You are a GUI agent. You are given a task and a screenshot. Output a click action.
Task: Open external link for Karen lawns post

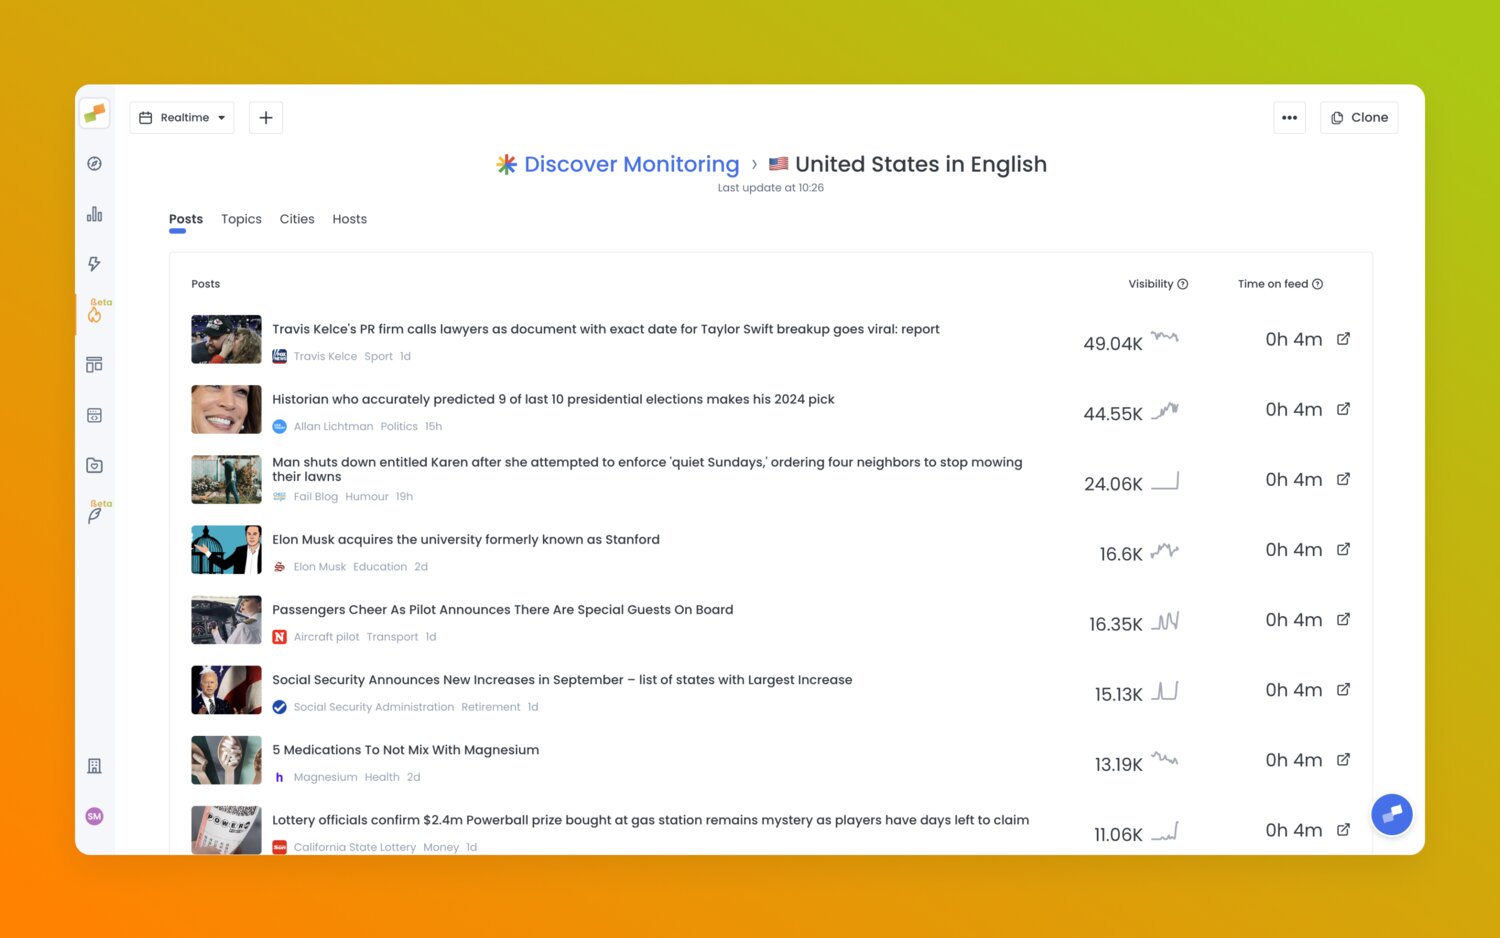tap(1344, 479)
